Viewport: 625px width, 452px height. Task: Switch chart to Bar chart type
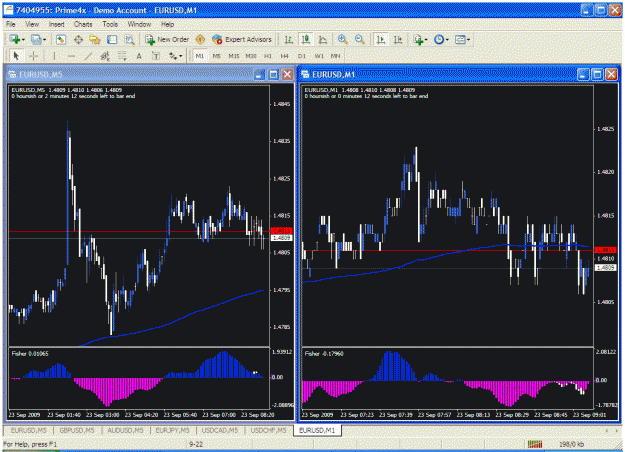point(289,39)
